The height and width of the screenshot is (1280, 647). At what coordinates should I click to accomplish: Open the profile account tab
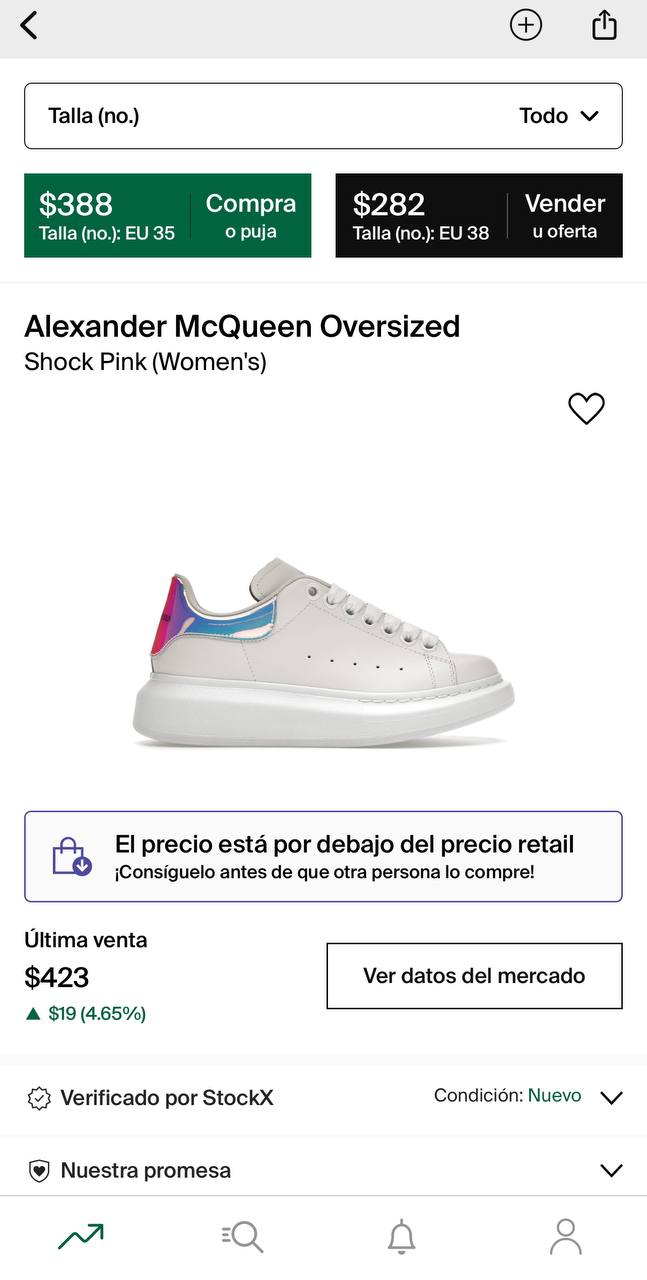(x=565, y=1237)
